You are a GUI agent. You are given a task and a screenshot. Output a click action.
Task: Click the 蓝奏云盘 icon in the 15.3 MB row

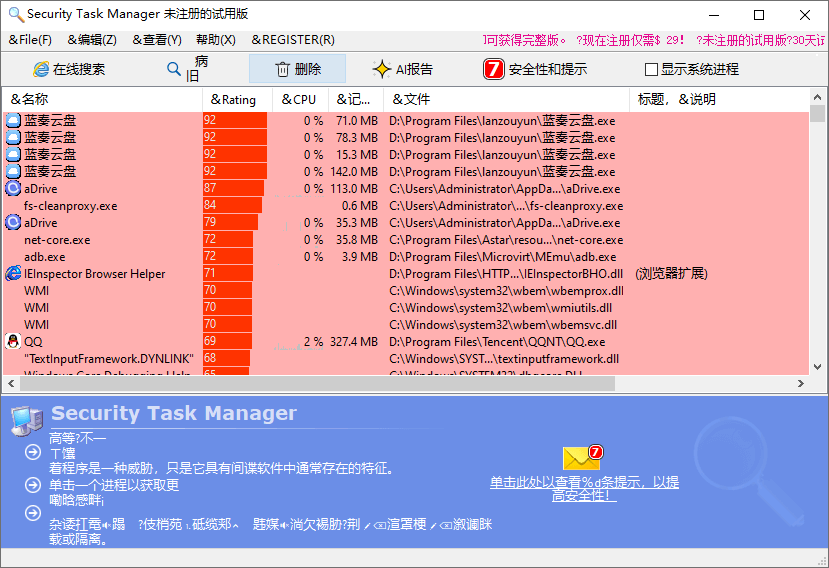point(13,154)
